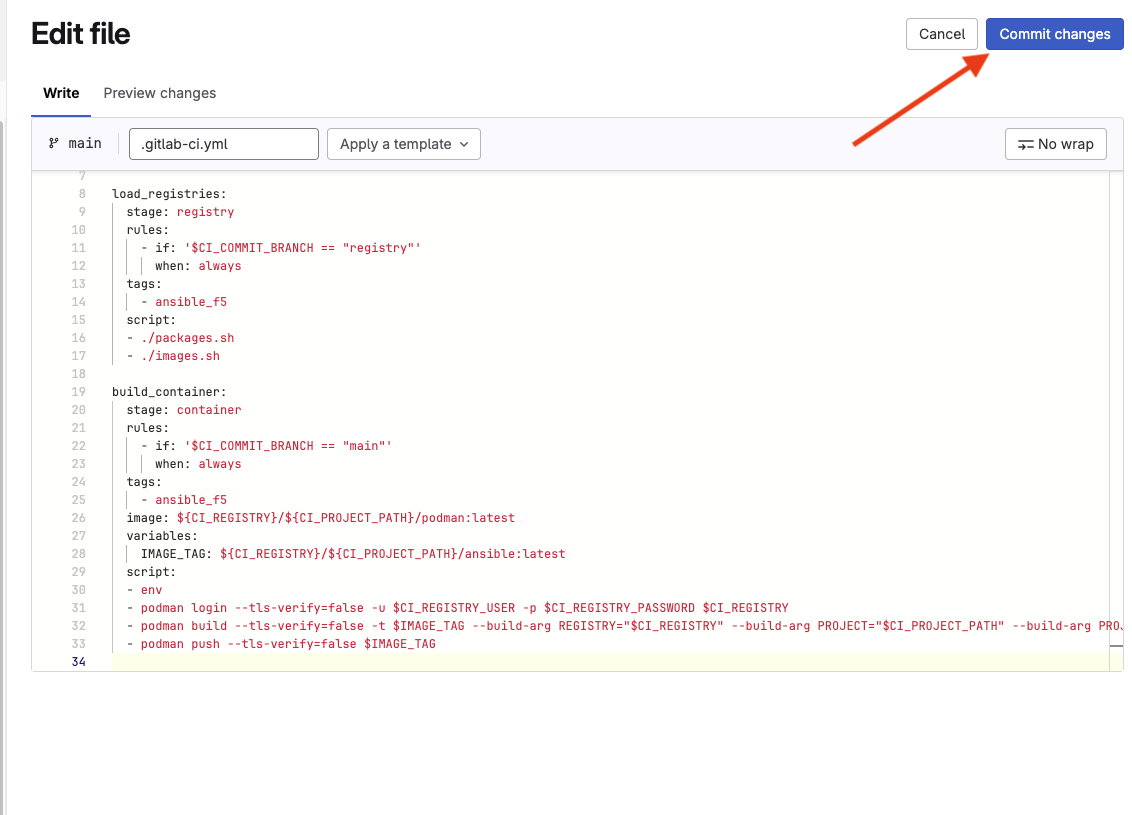Click the podman login command line
The image size is (1132, 815).
458,608
